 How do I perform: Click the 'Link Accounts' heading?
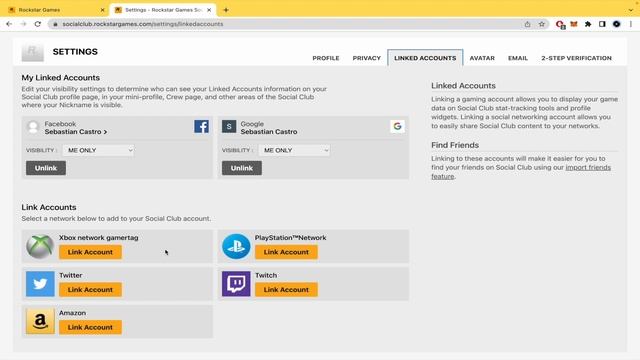tap(49, 207)
